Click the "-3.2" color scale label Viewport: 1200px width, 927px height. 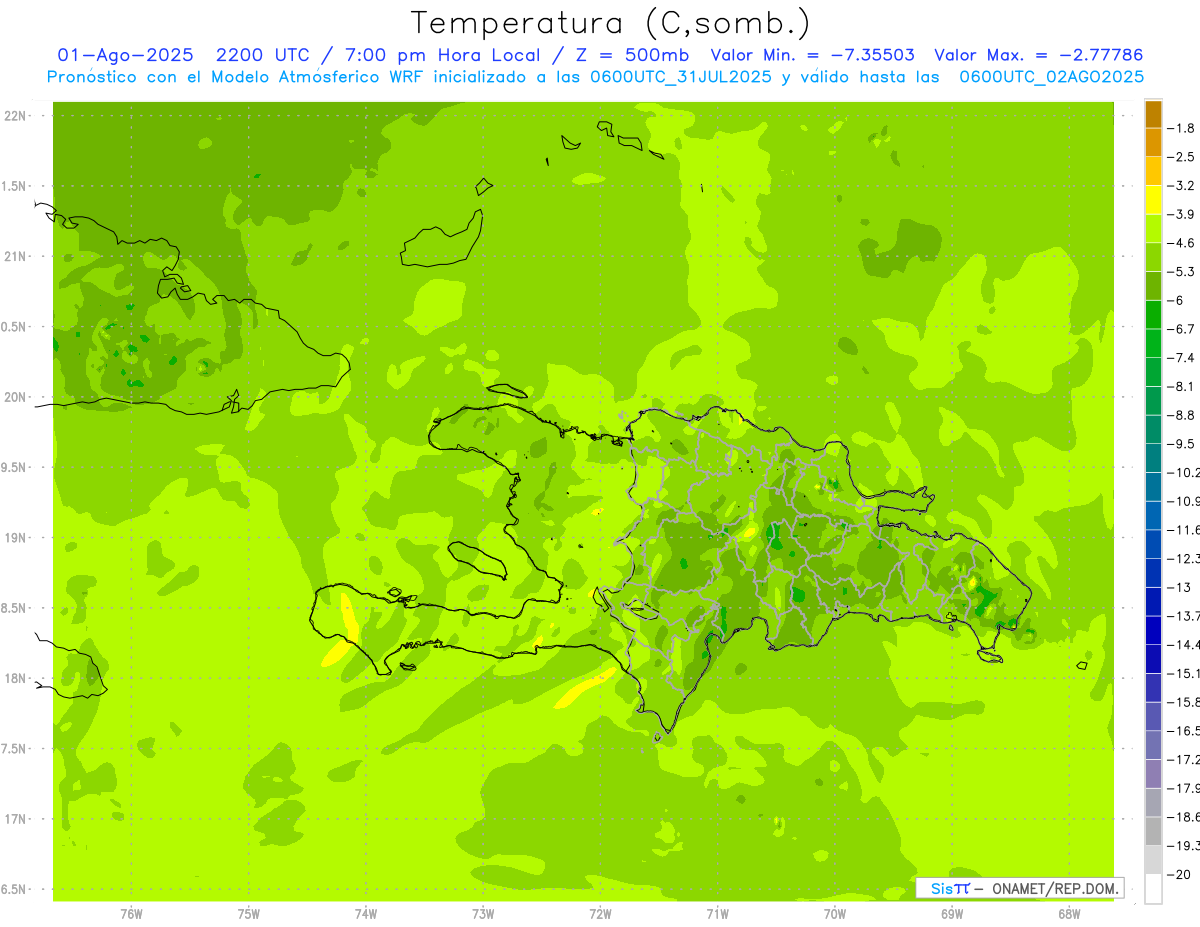(x=1182, y=185)
